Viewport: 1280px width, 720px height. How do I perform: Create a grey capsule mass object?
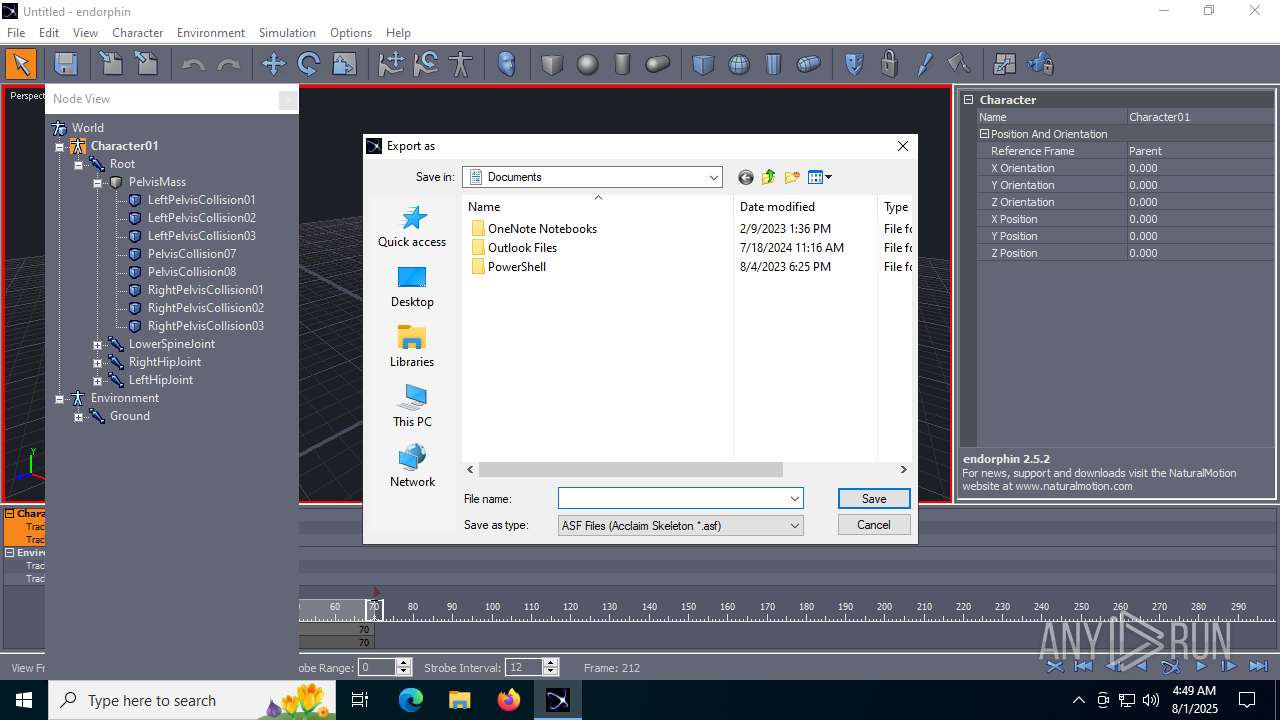657,65
